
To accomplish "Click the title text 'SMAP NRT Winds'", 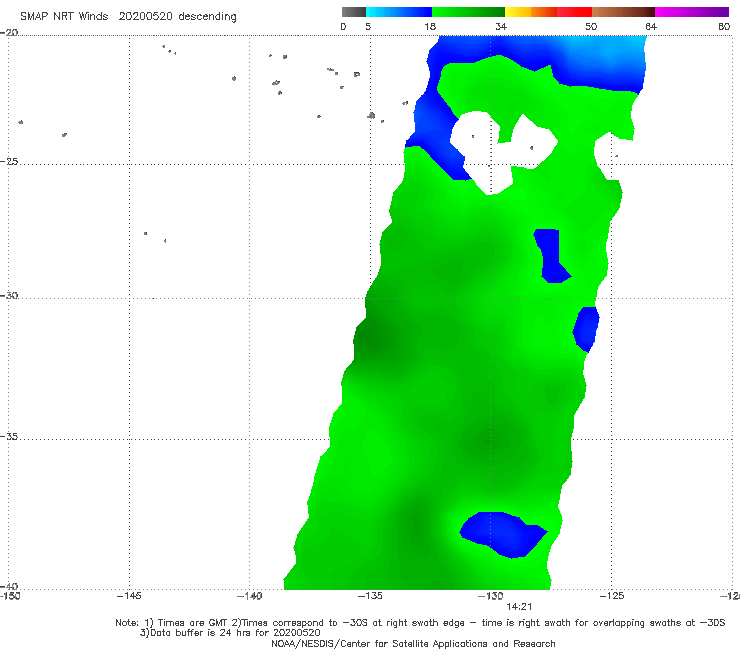I will tap(64, 17).
